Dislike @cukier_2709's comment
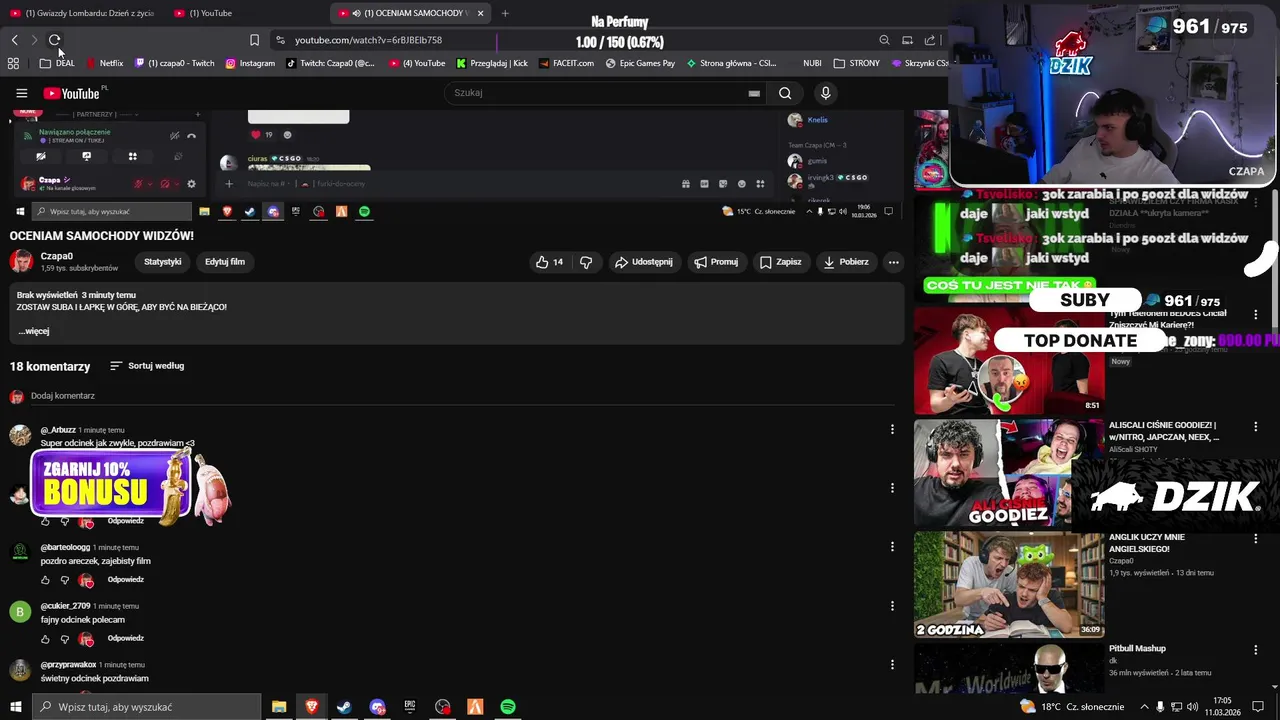The image size is (1280, 720). (65, 639)
